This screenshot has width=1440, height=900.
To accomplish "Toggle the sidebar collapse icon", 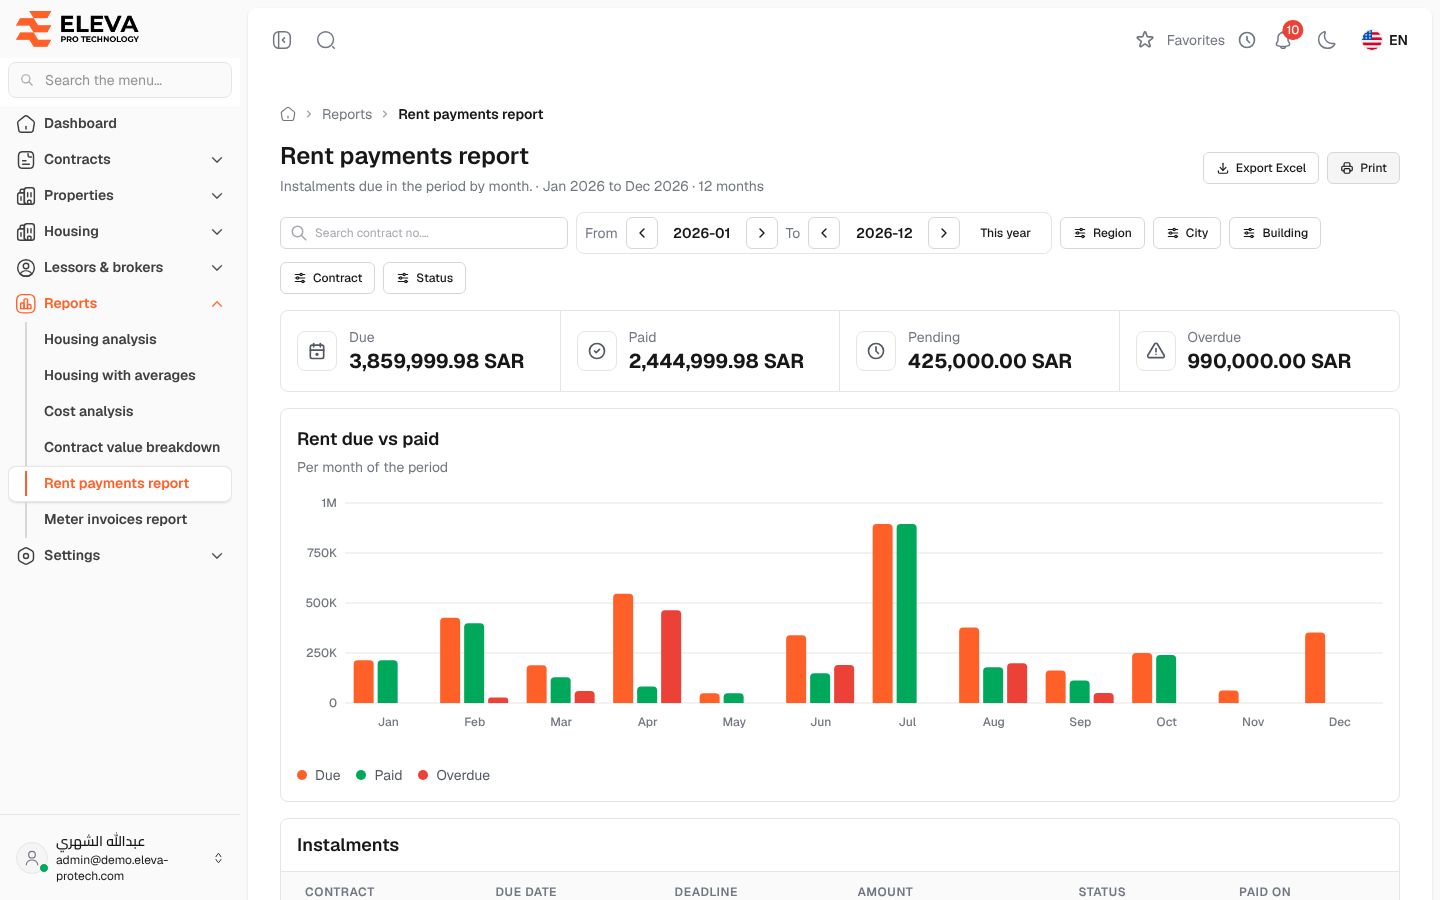I will [282, 40].
